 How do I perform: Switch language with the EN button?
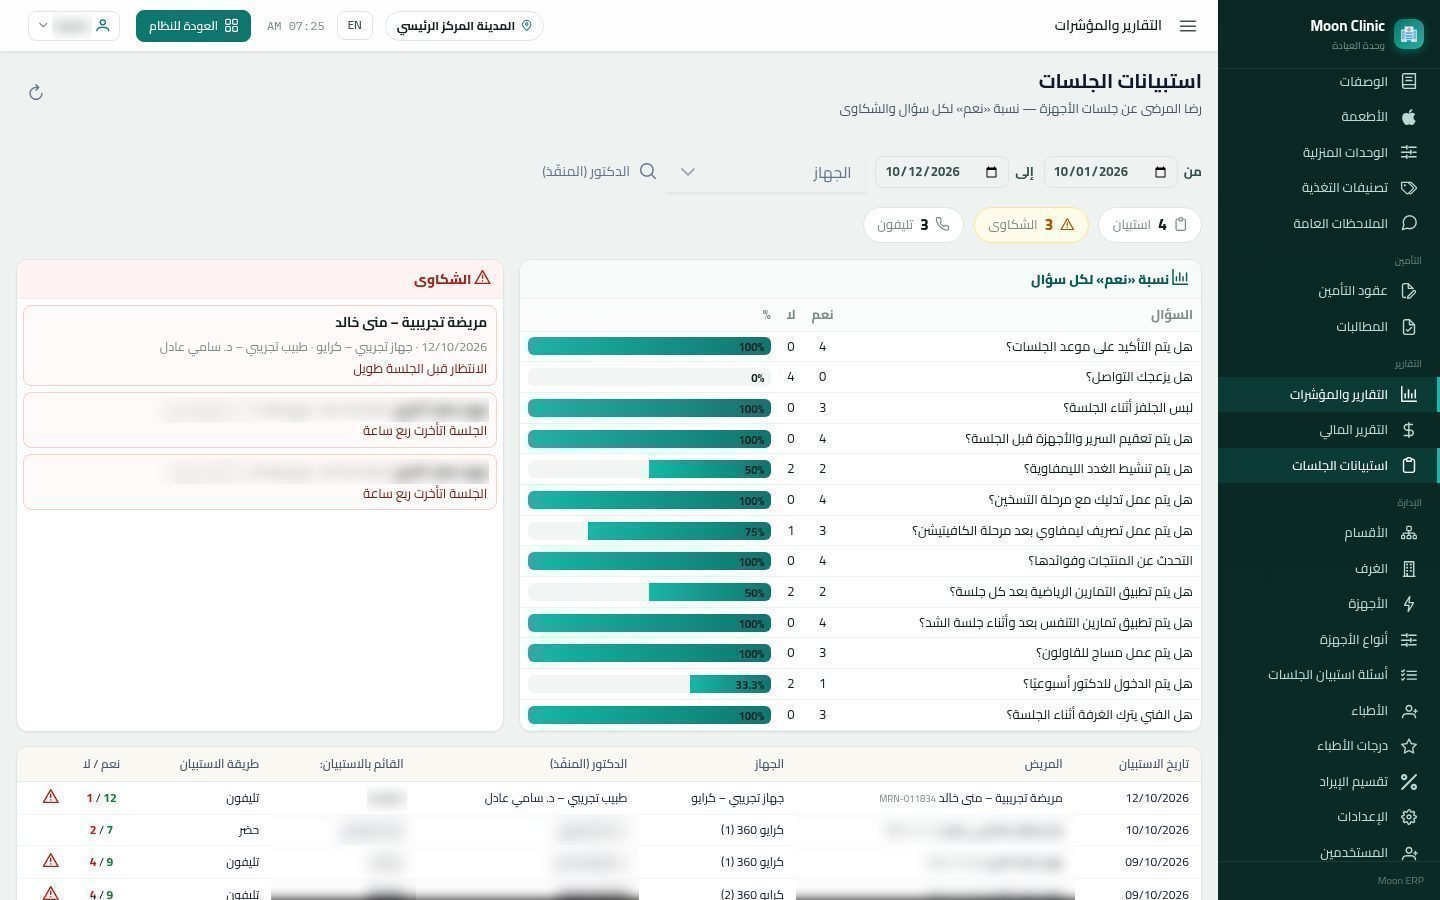(355, 26)
